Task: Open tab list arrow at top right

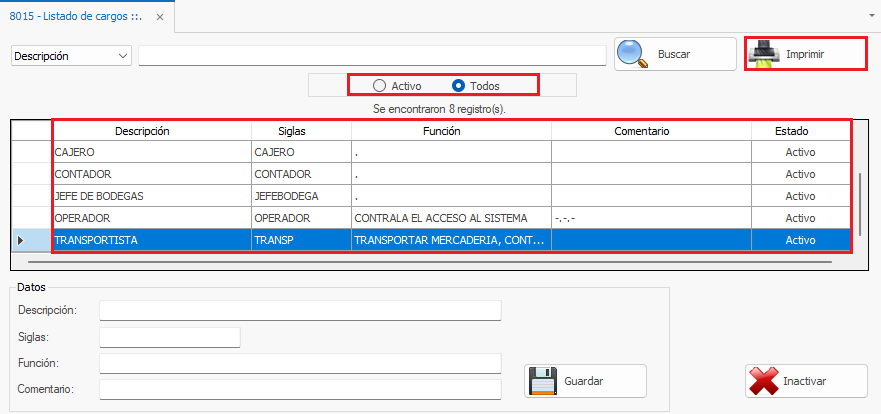Action: 870,17
